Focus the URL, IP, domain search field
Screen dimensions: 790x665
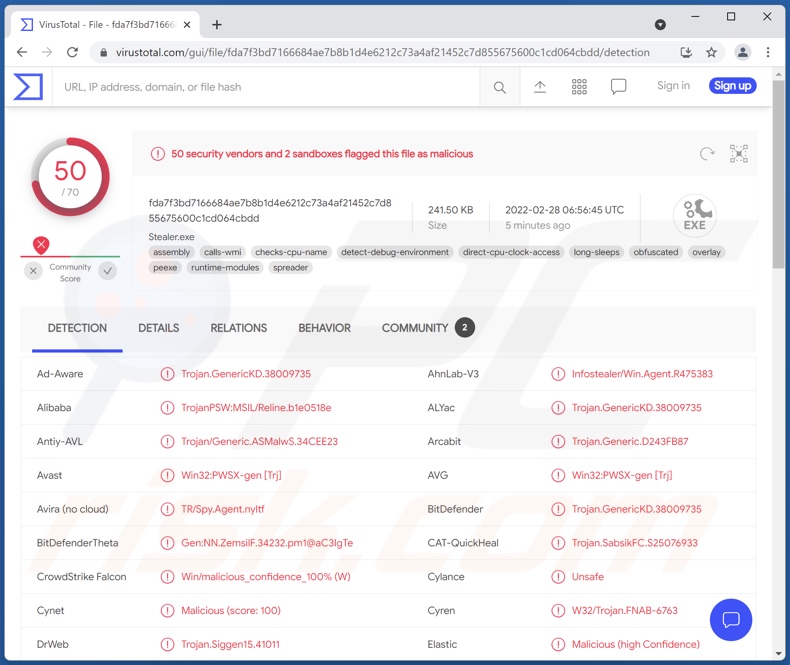click(x=266, y=87)
